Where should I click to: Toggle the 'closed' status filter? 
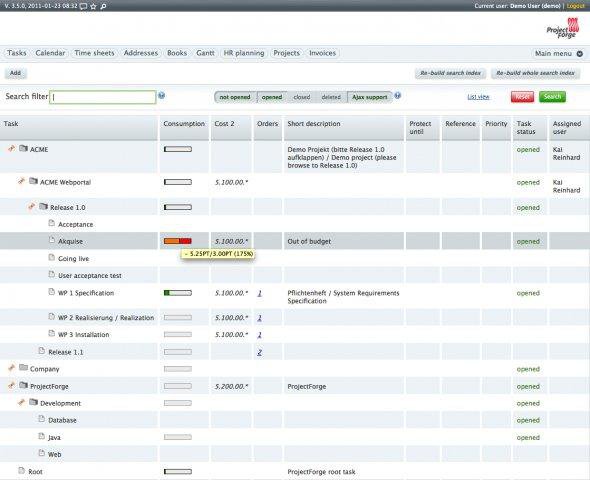click(302, 97)
